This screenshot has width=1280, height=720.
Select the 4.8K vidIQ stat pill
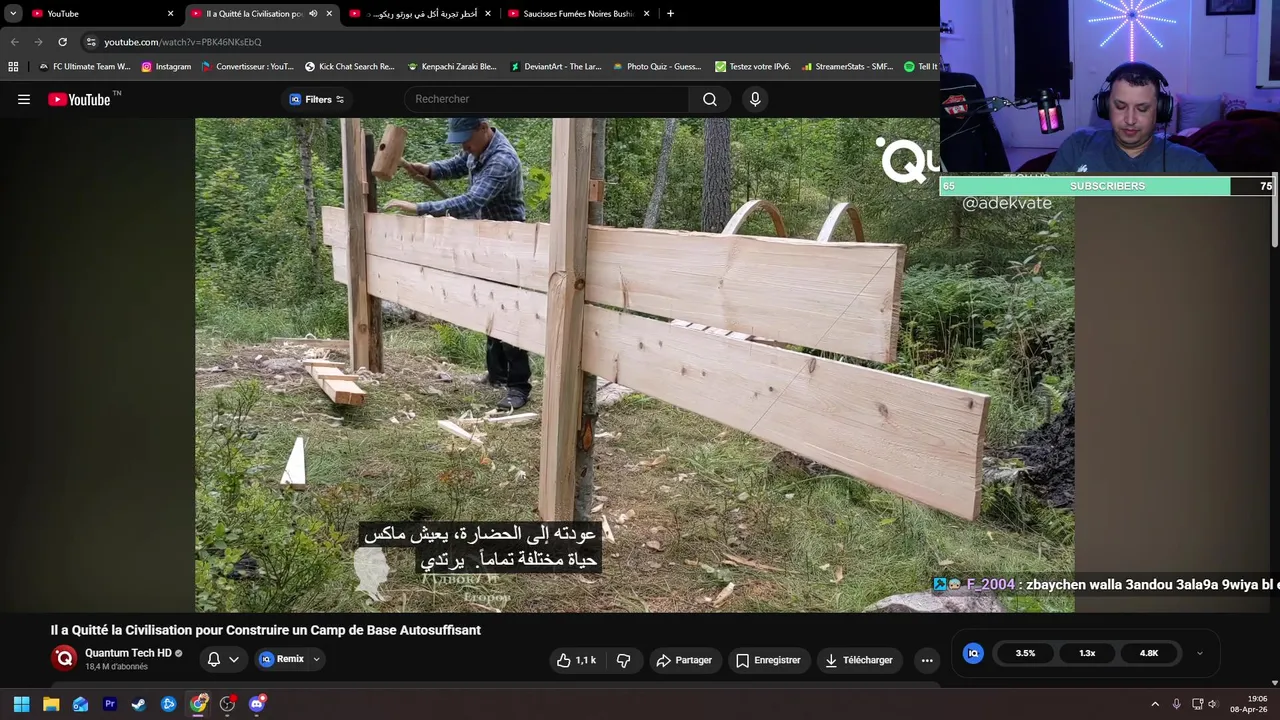(x=1149, y=653)
